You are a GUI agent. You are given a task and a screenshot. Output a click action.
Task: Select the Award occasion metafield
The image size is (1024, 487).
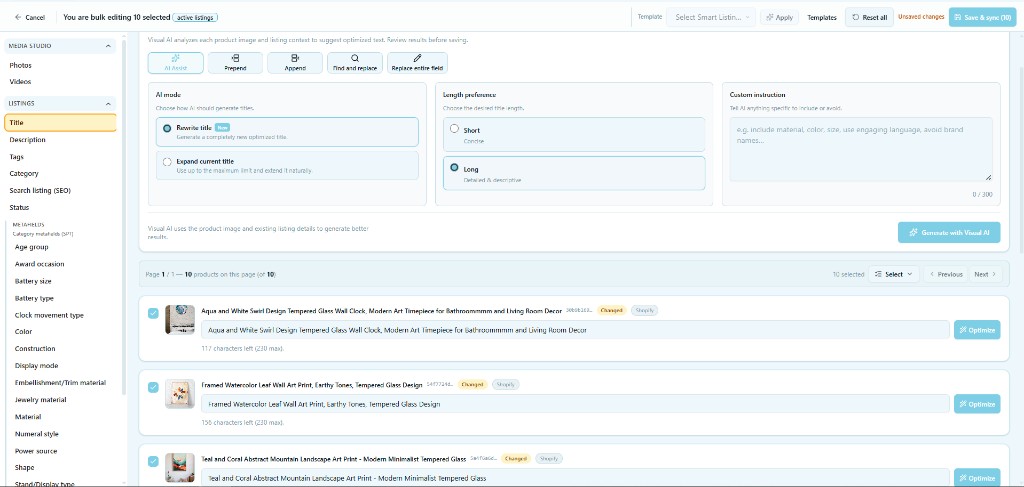(x=39, y=264)
